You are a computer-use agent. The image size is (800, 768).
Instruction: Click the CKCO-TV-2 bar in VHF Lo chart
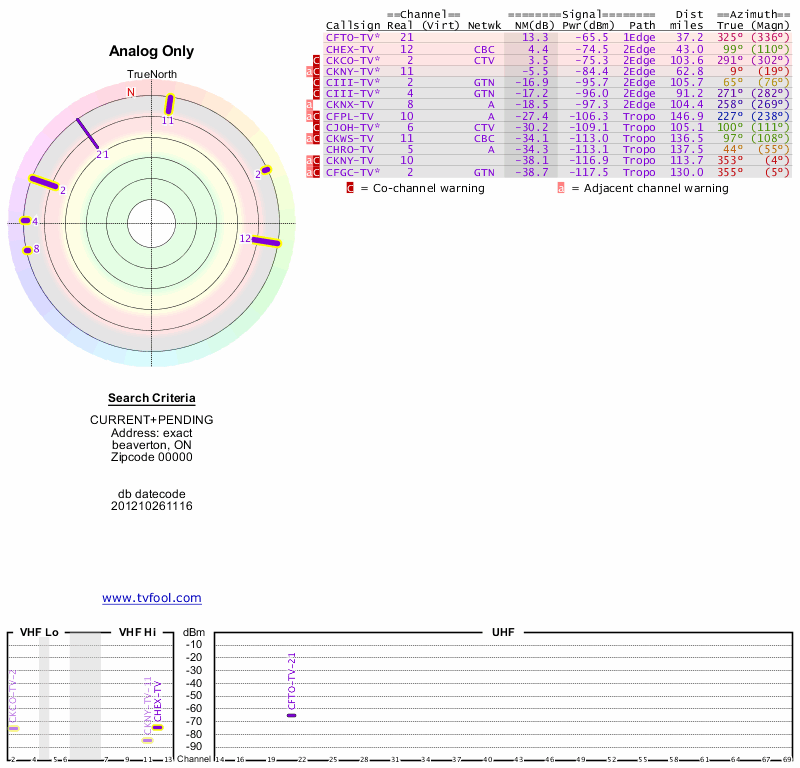(13, 728)
